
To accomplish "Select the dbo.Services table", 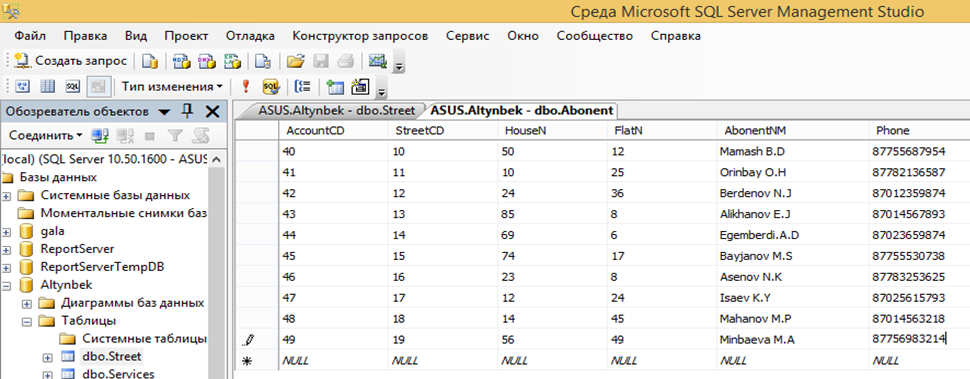I will [x=118, y=373].
